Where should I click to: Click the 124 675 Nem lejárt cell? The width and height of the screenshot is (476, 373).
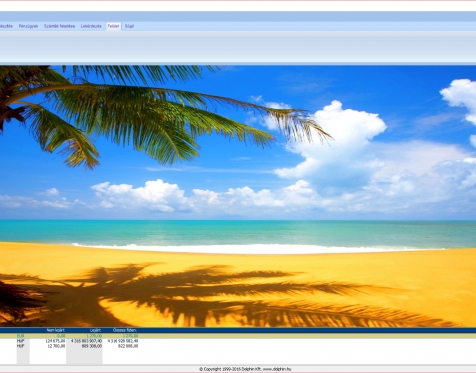coord(55,341)
